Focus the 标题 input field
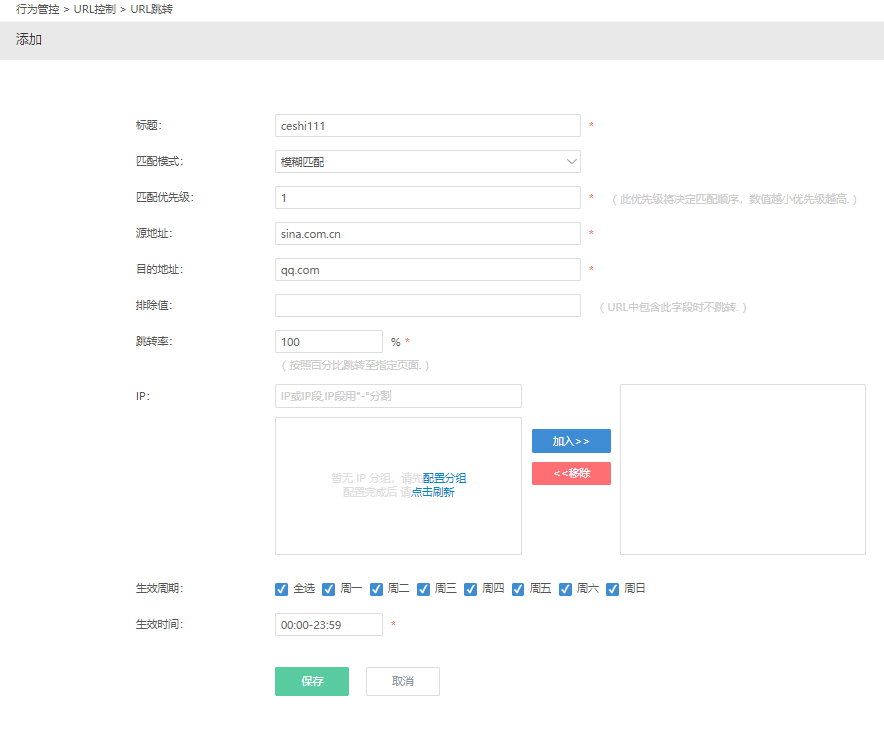Screen dimensions: 884x746 tap(427, 126)
